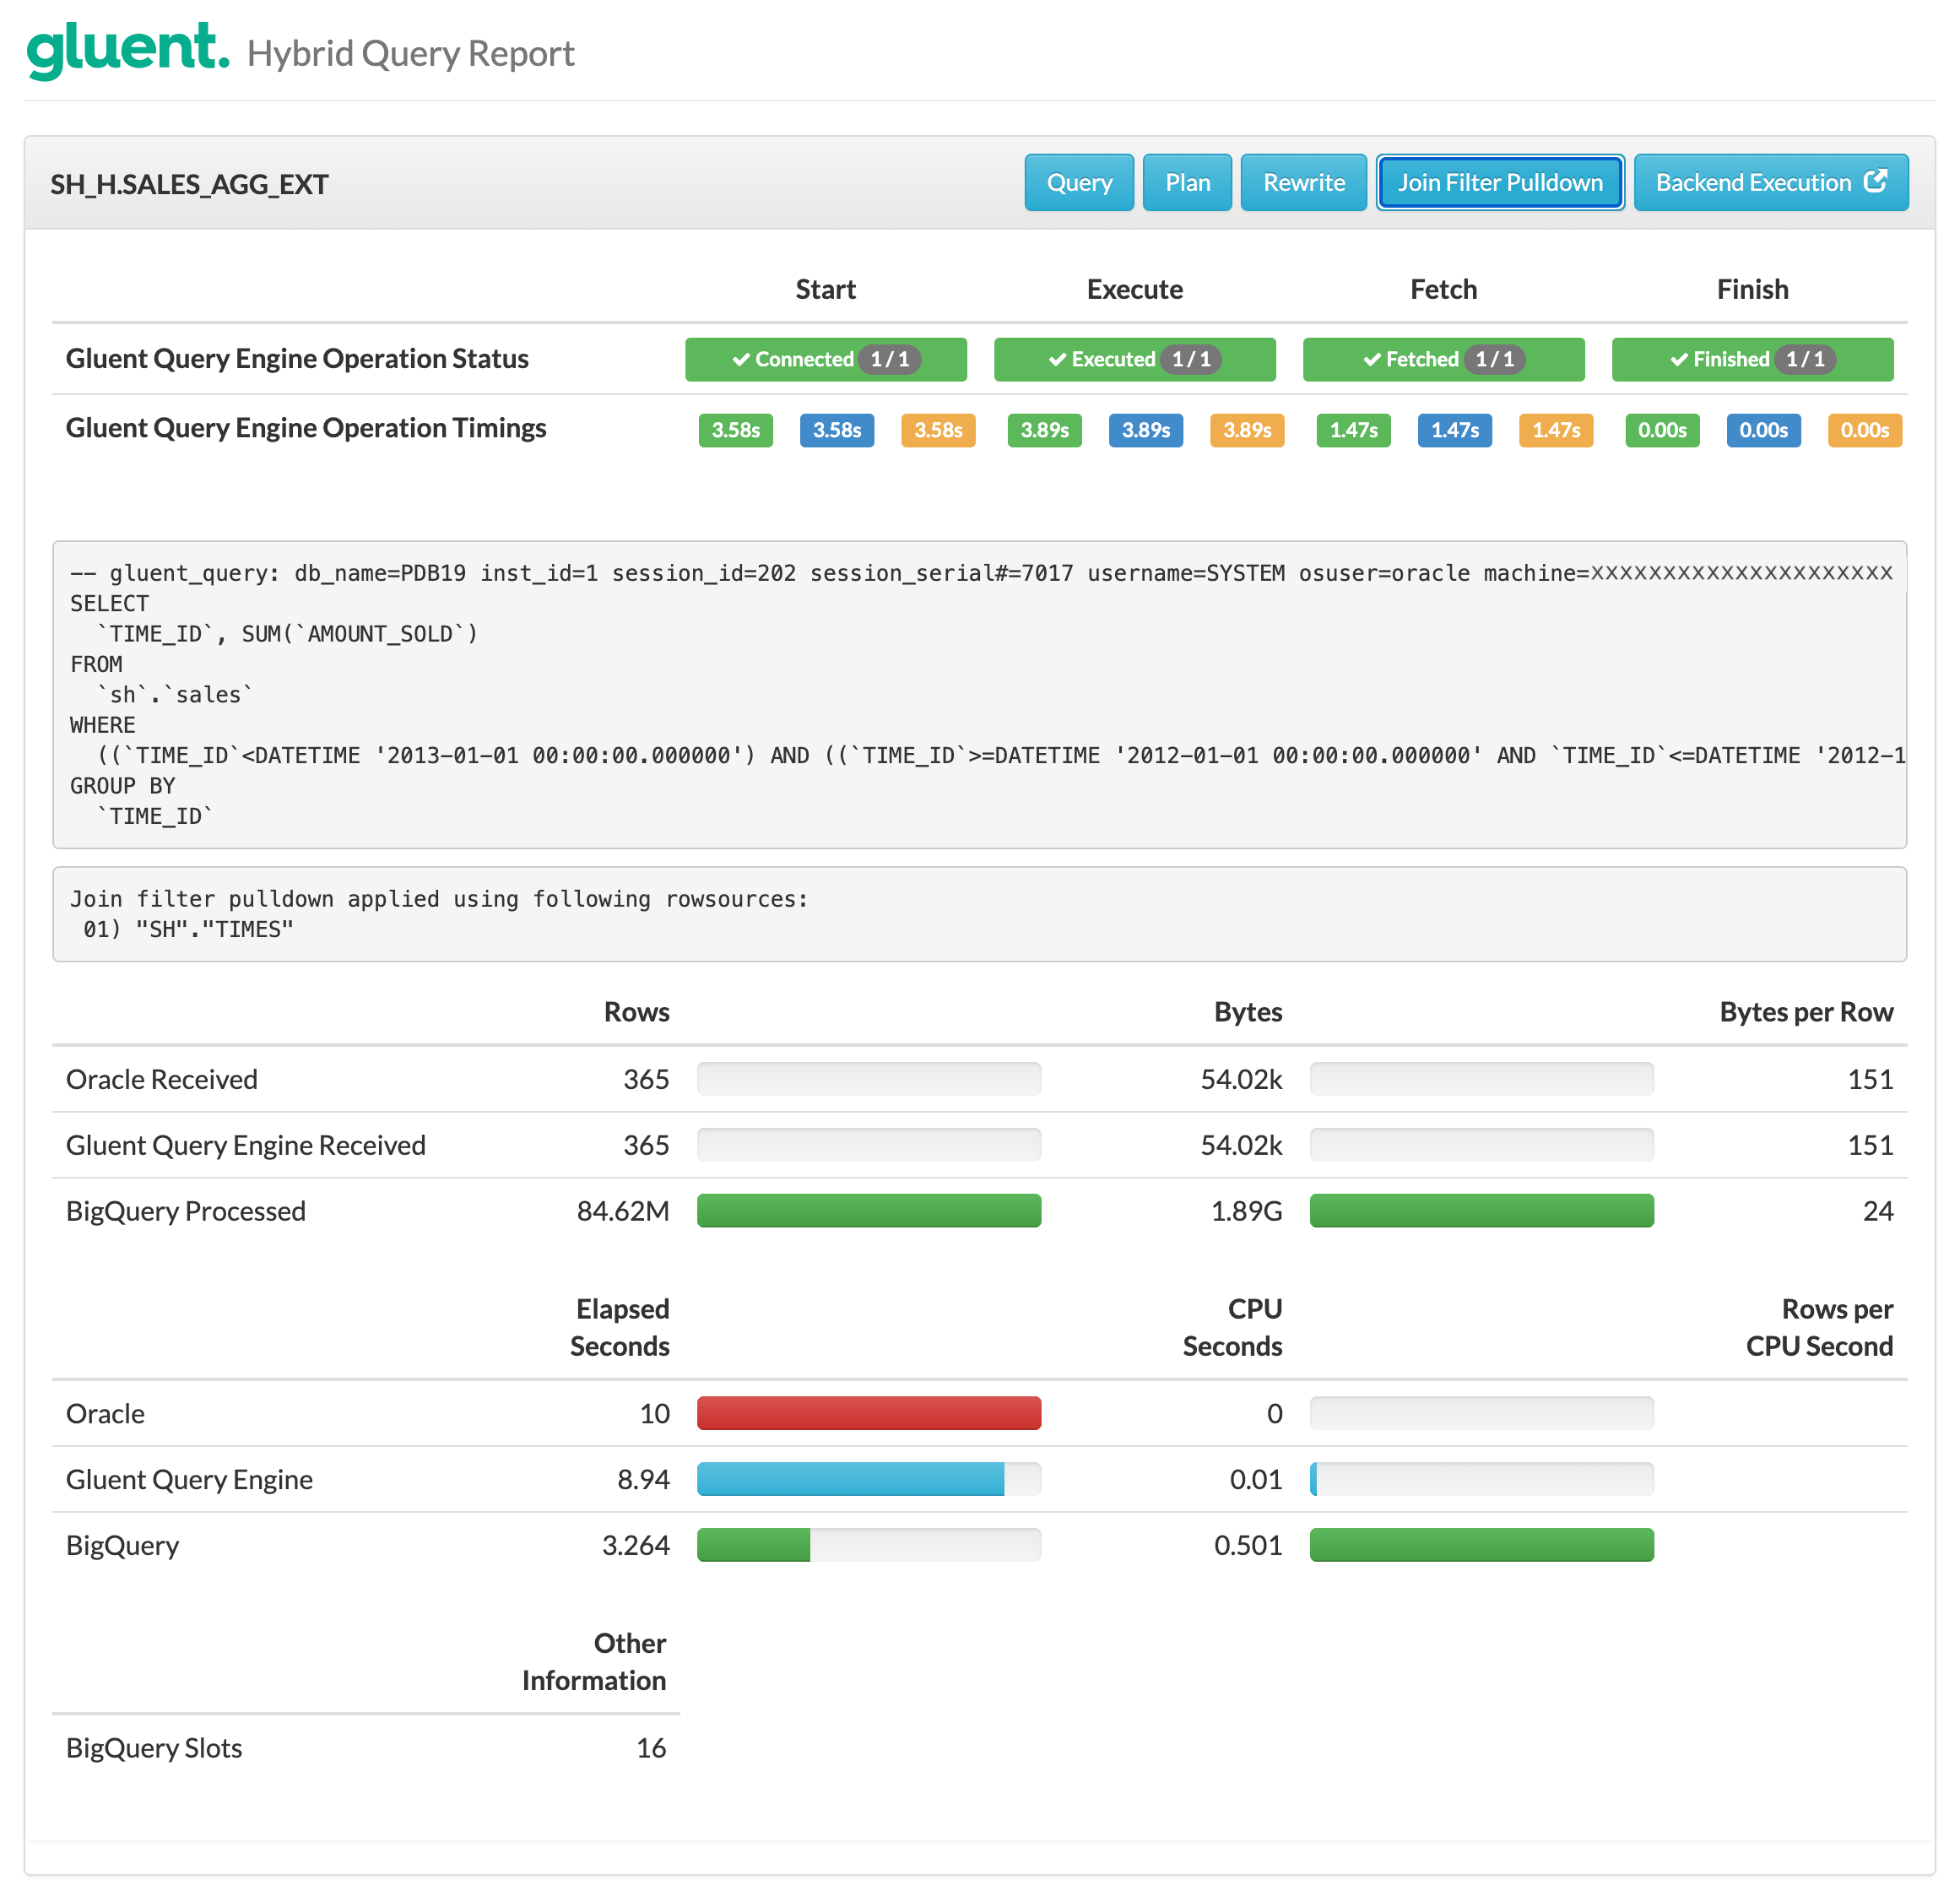Click the blue 3.89s Execute timing badge
Viewport: 1960px width, 1891px height.
[x=1146, y=430]
